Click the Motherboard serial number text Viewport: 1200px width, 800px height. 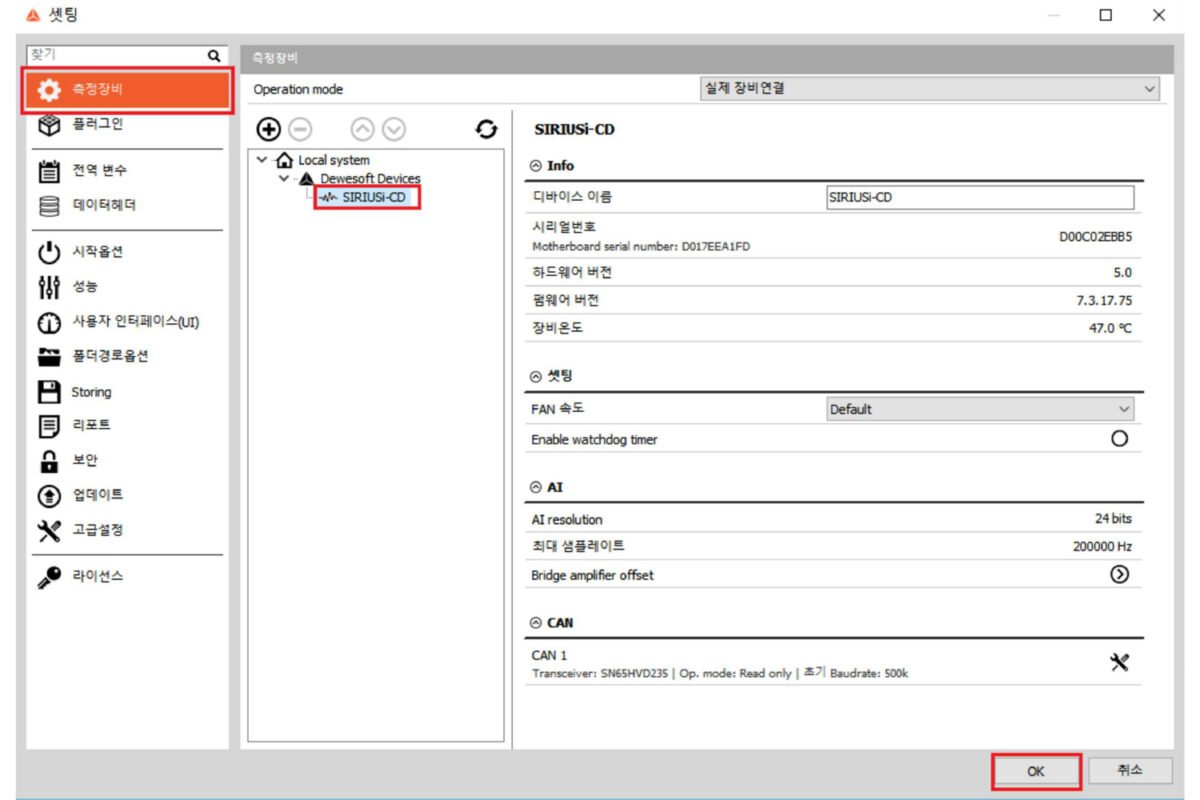pos(641,246)
